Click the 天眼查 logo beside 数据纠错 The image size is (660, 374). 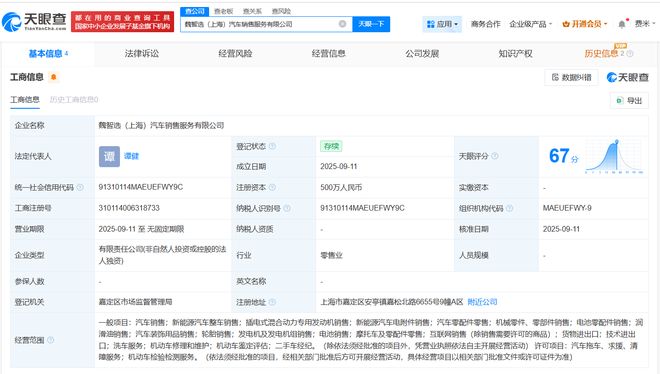pos(628,77)
